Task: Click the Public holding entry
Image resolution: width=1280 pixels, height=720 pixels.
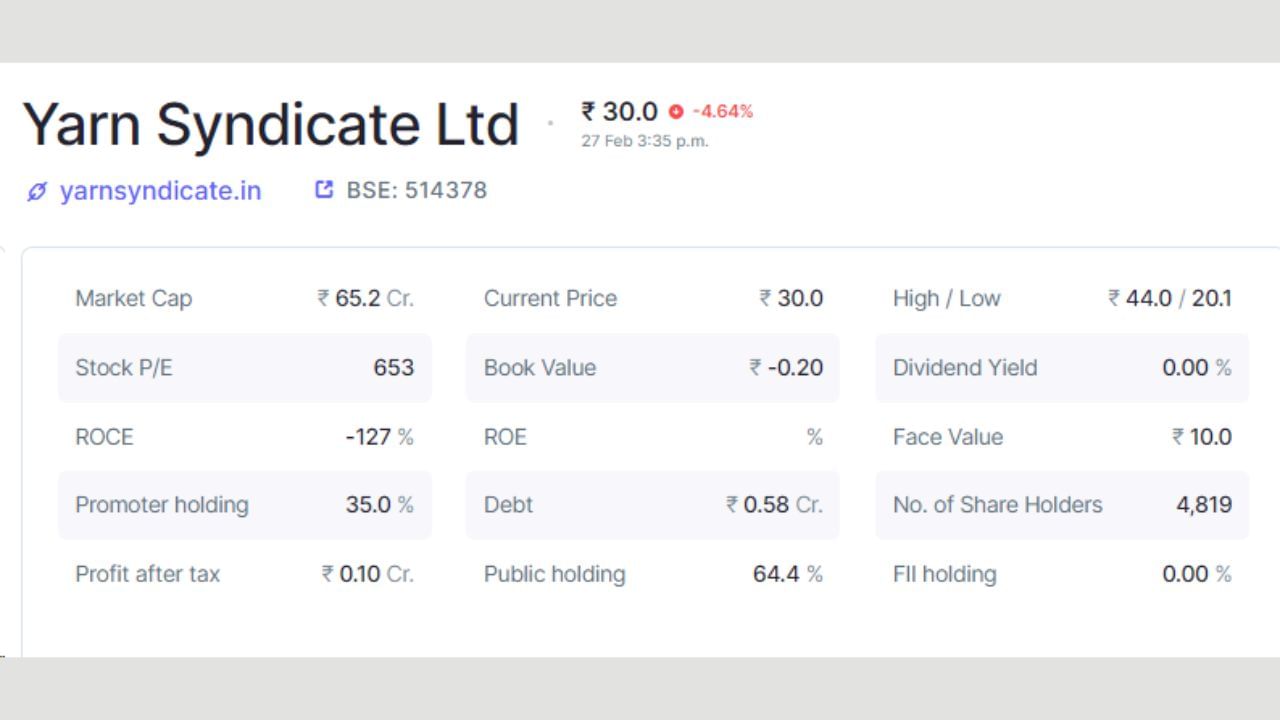Action: click(653, 574)
